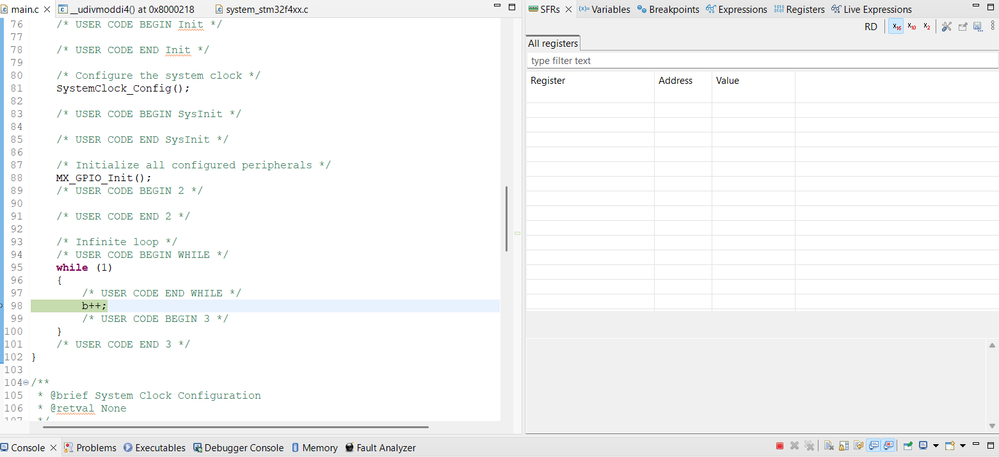Screen dimensions: 999x457
Task: Click the editor vertical scrollbar
Action: tap(507, 219)
